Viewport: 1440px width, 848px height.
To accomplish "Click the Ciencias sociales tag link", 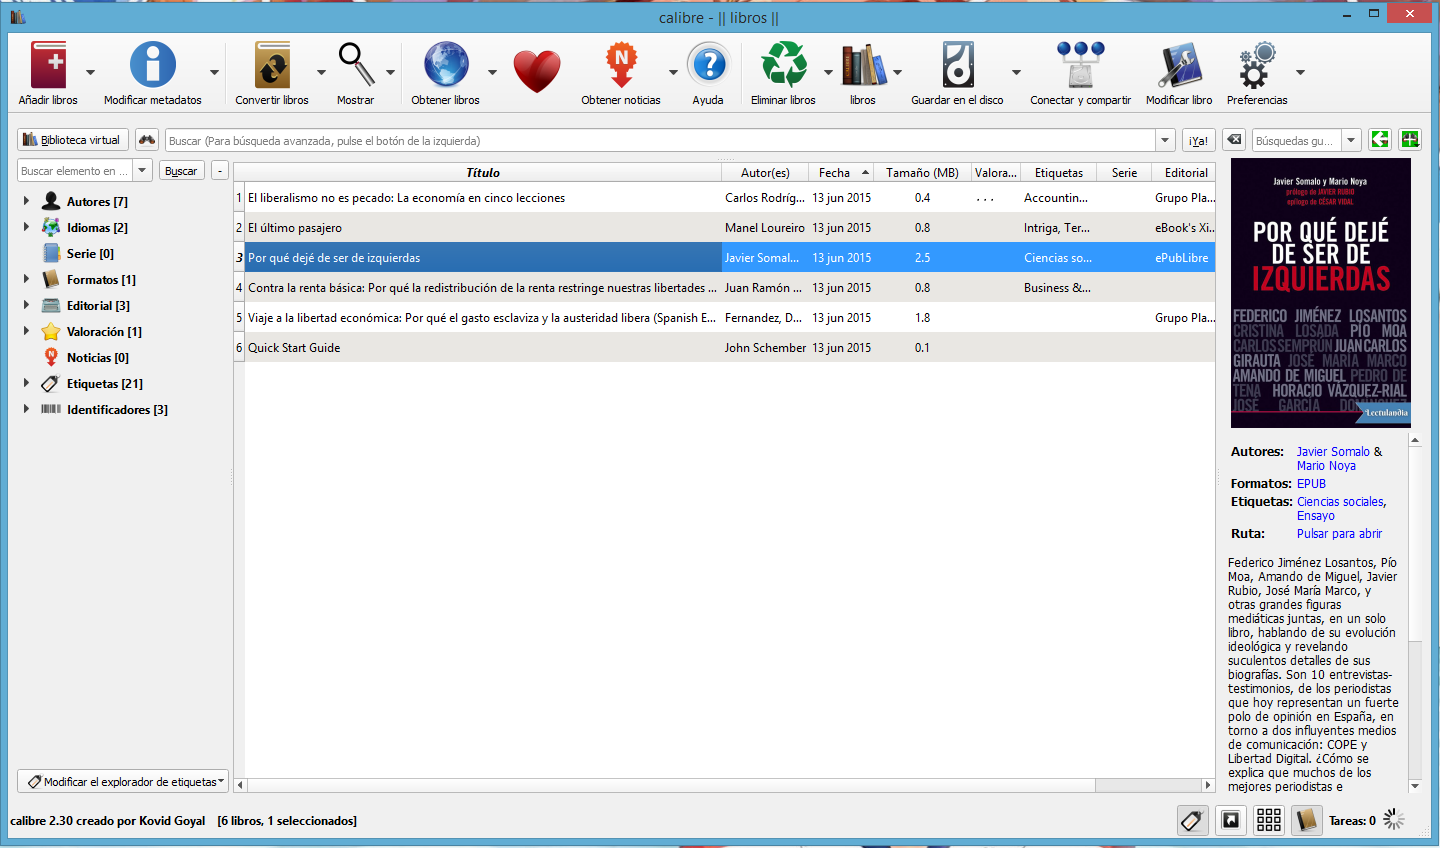I will click(1340, 502).
